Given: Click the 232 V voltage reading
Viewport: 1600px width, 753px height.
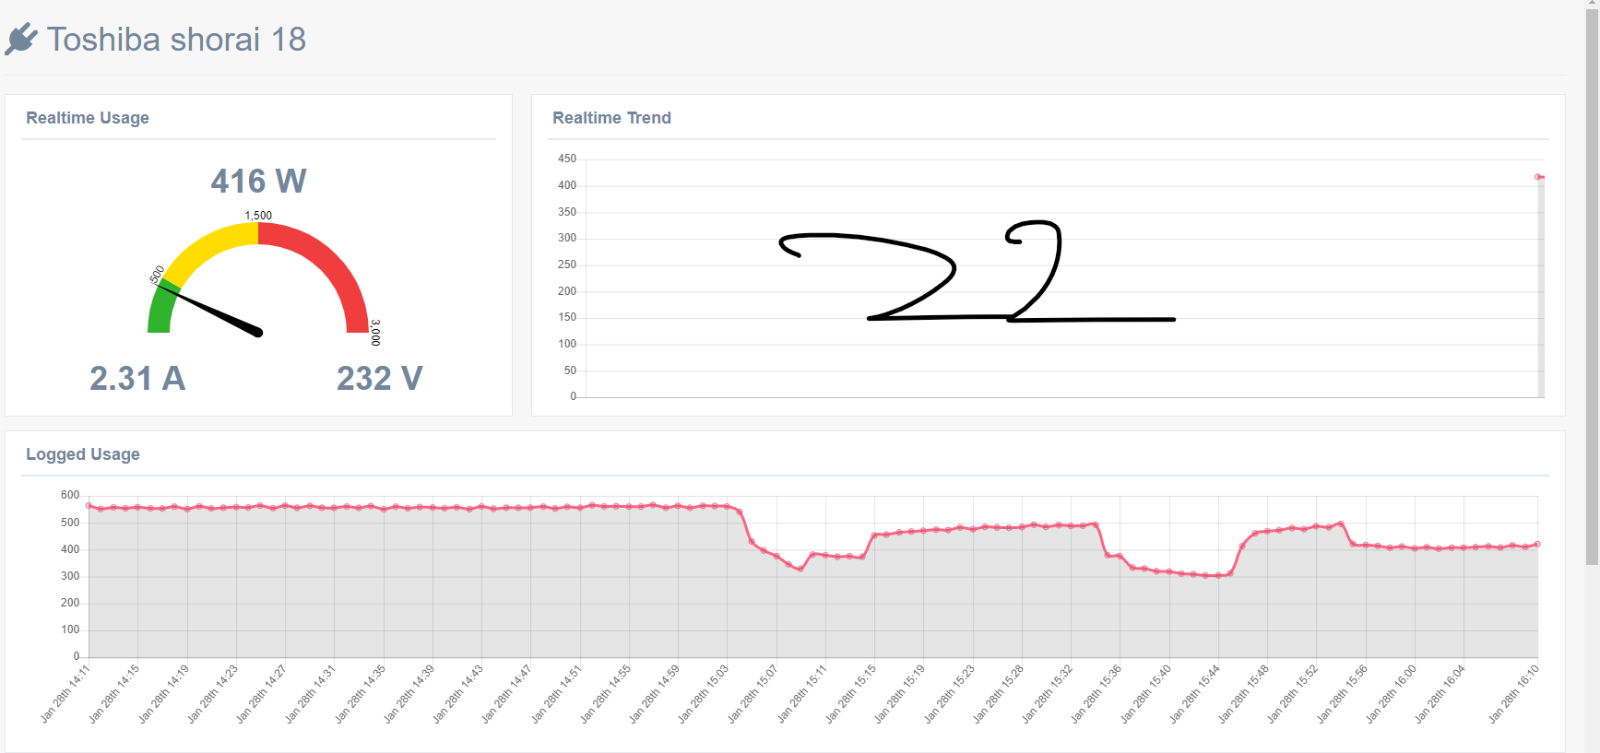Looking at the screenshot, I should coord(379,379).
